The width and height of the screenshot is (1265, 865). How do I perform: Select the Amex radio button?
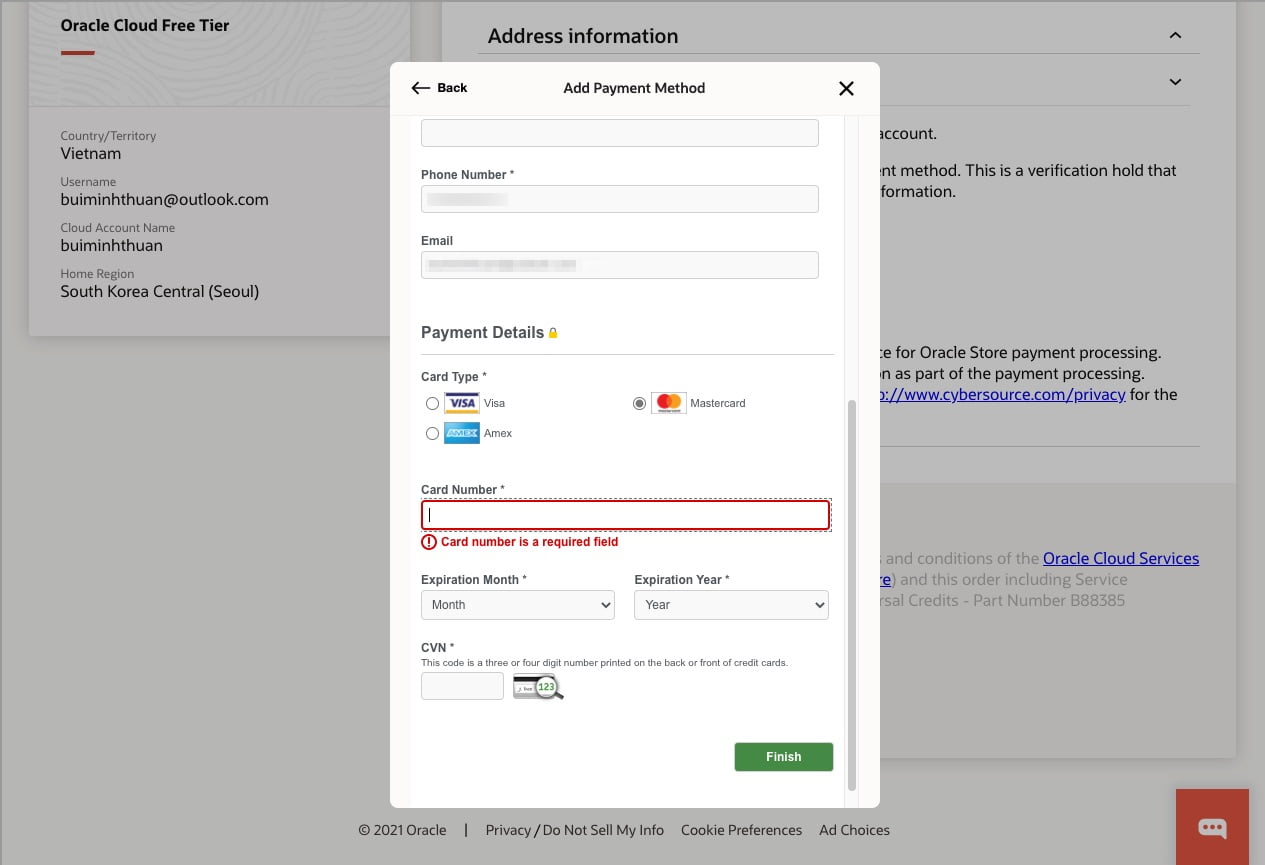pyautogui.click(x=432, y=434)
